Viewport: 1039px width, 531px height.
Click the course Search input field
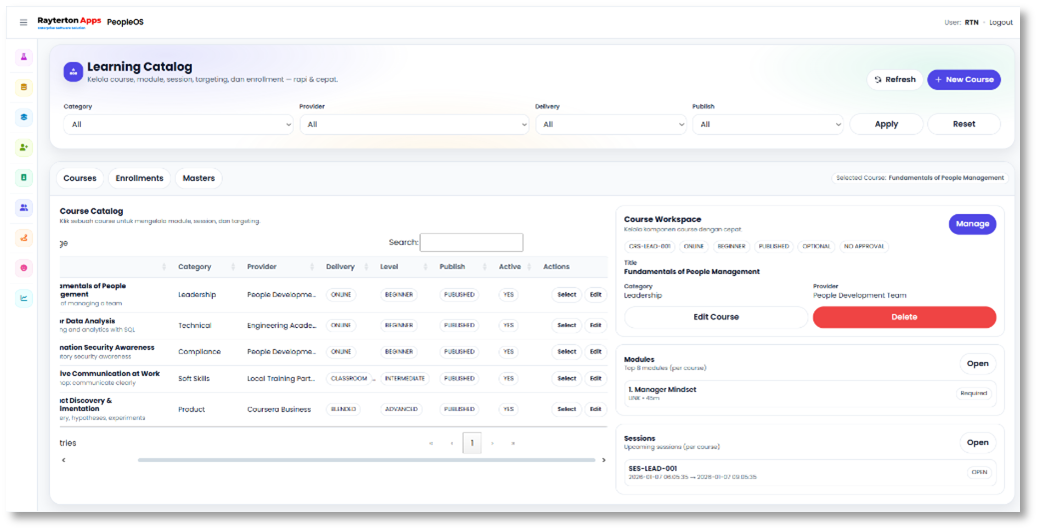click(471, 243)
